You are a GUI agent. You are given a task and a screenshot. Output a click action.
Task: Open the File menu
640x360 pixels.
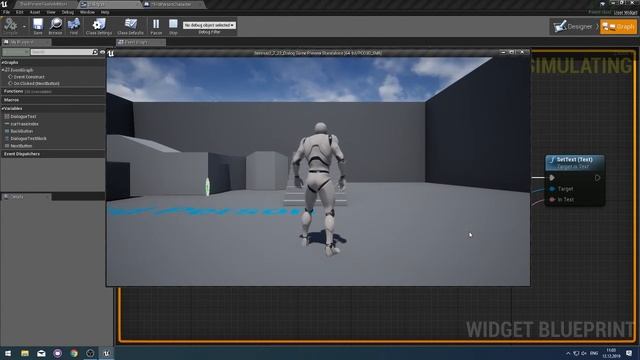tap(7, 12)
